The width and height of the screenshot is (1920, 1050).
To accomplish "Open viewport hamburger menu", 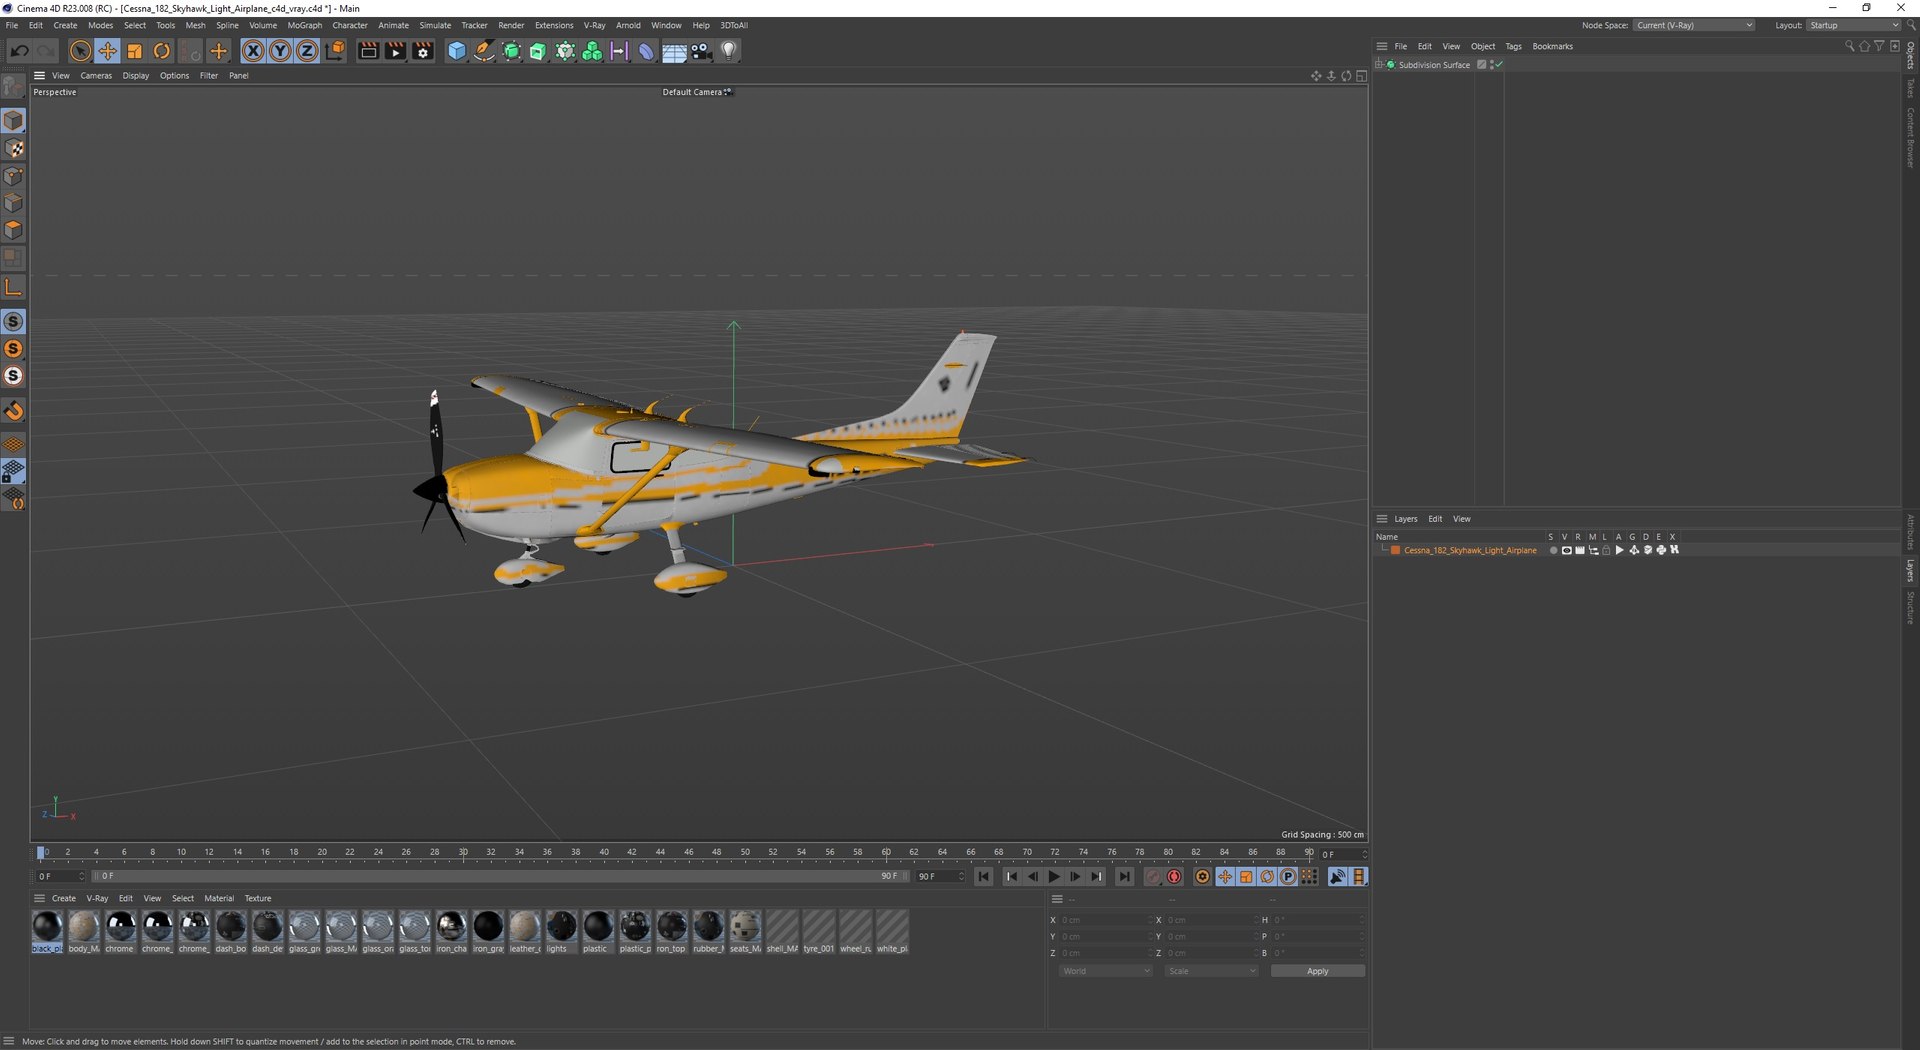I will pyautogui.click(x=39, y=75).
